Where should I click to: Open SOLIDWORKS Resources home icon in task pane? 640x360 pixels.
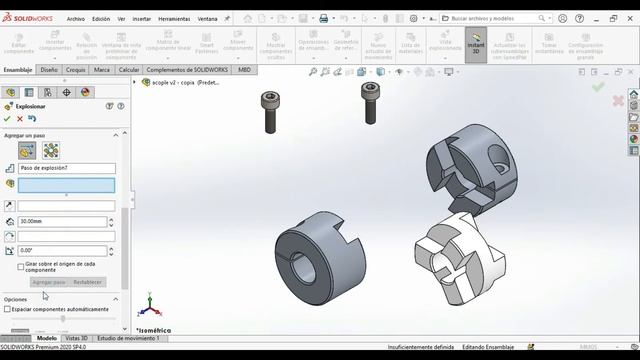pyautogui.click(x=633, y=94)
